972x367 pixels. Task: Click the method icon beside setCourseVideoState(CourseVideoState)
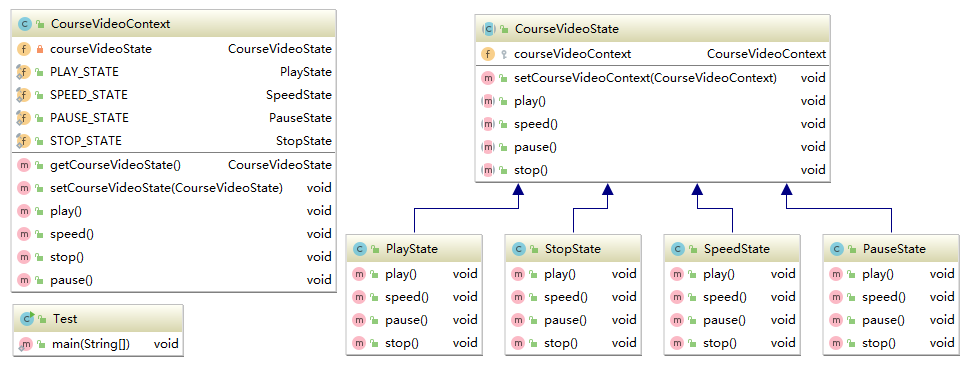tap(24, 188)
